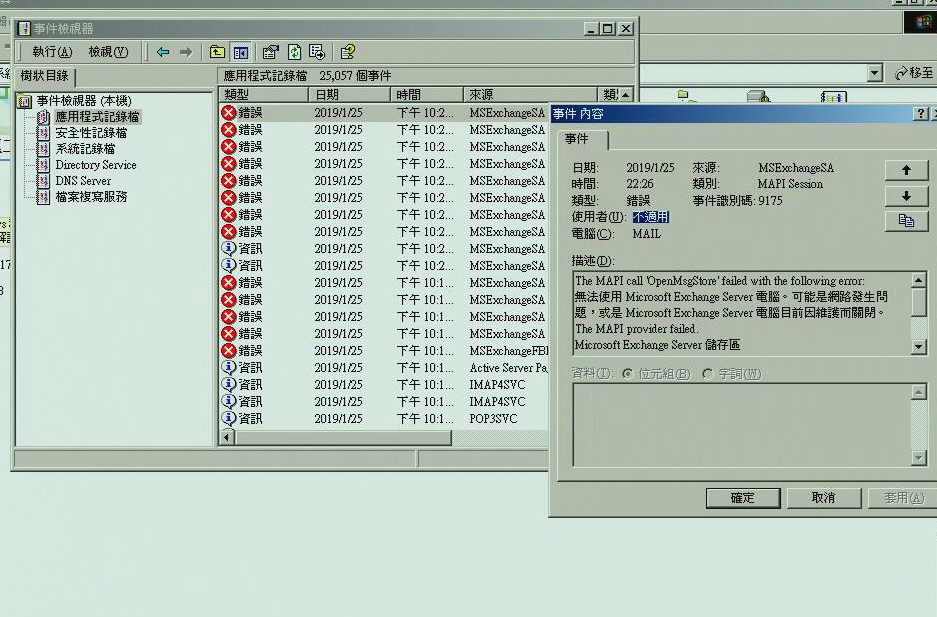Viewport: 937px width, 617px height.
Task: Click the Forward arrow in Event Viewer toolbar
Action: [186, 53]
